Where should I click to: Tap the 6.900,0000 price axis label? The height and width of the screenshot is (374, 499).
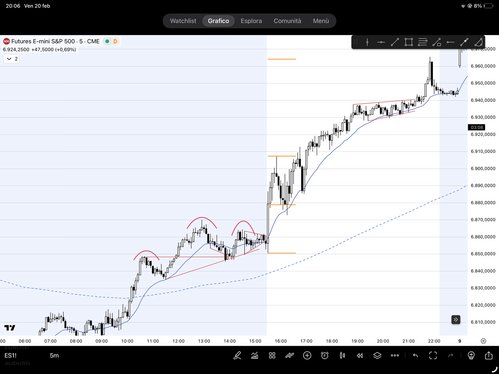point(483,169)
